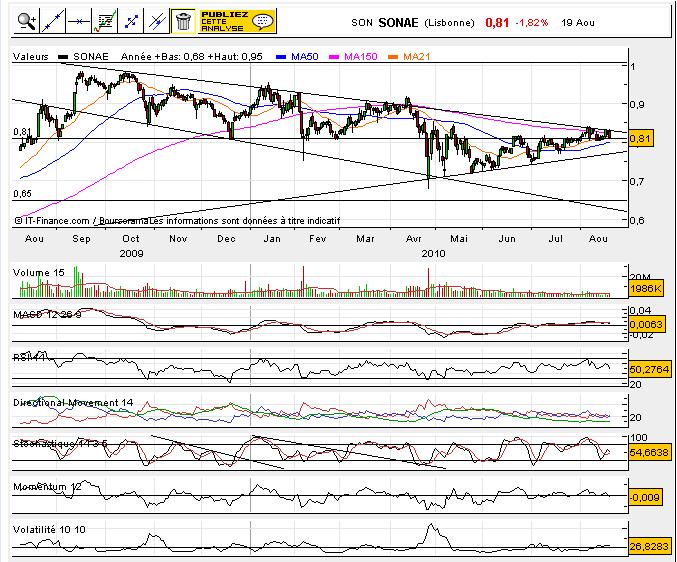Open the chart indicators settings tool

click(104, 21)
